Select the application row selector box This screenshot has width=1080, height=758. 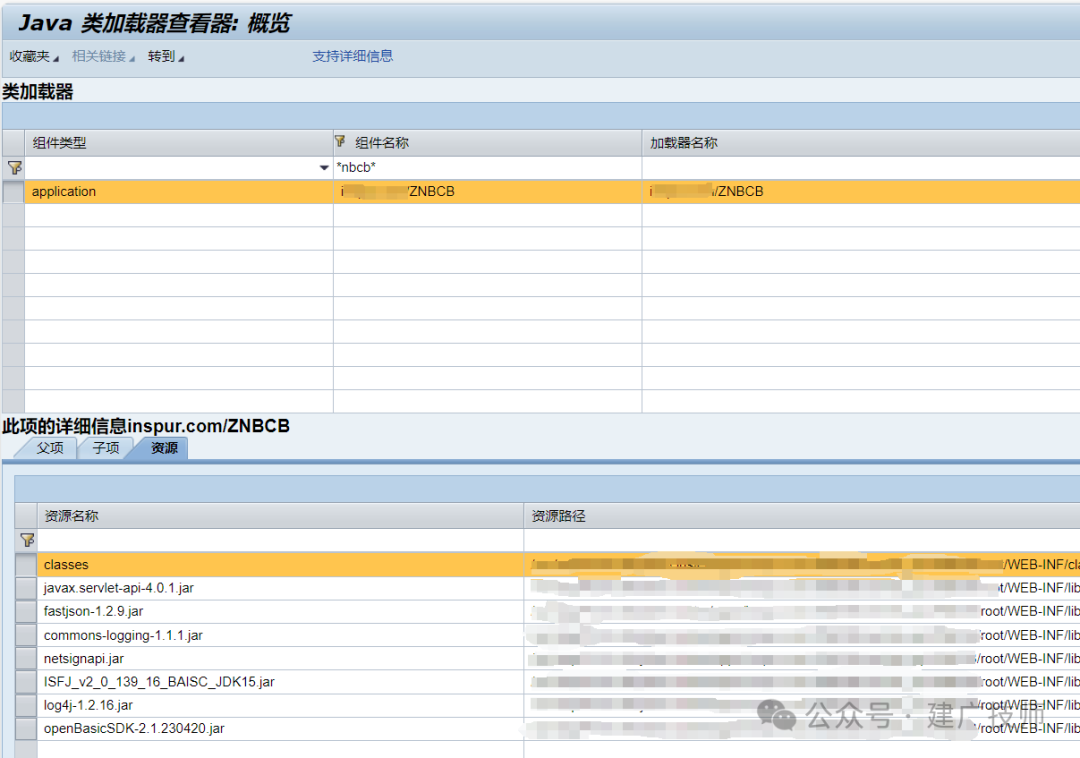click(13, 191)
